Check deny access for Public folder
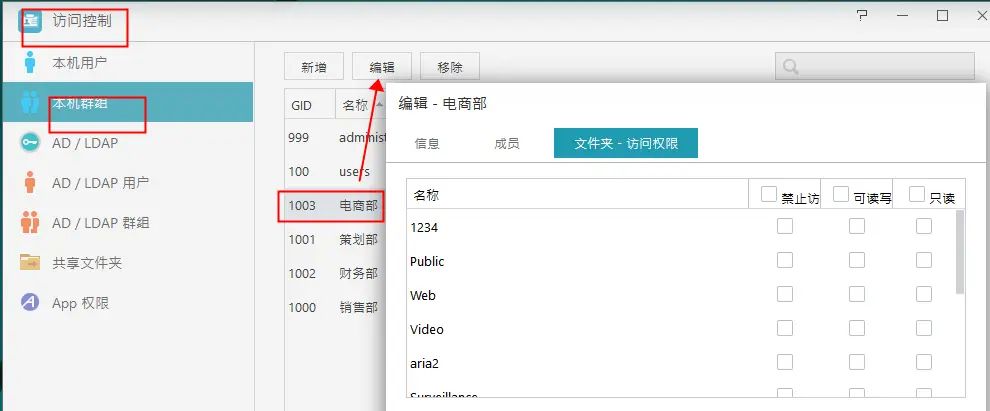Image resolution: width=990 pixels, height=411 pixels. coord(785,260)
